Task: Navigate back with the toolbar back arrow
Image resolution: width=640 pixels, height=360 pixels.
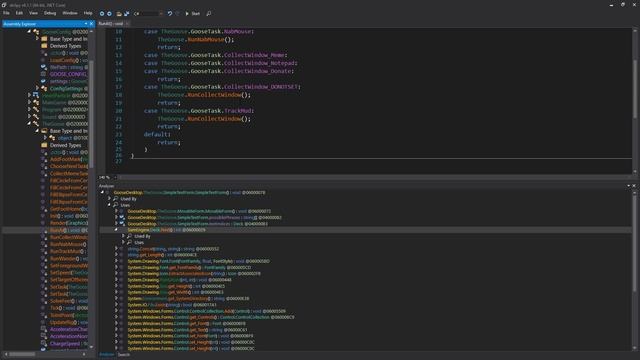Action: 102,13
